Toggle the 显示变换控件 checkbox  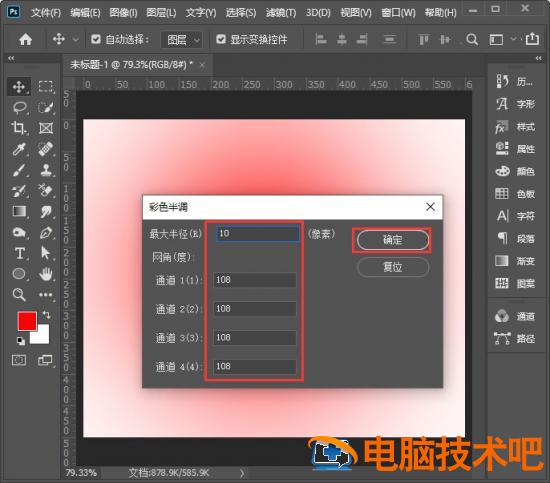pyautogui.click(x=221, y=39)
